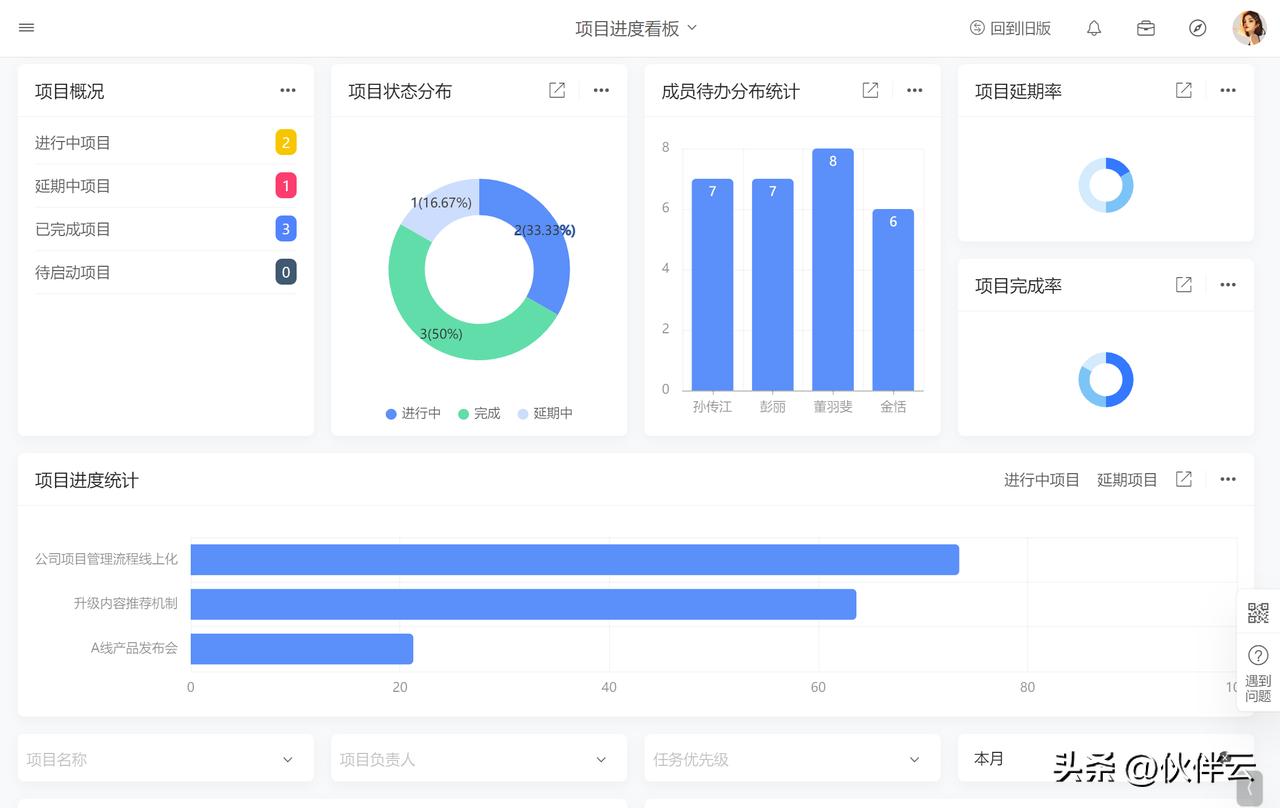The width and height of the screenshot is (1280, 808).
Task: Click the notification bell icon
Action: pyautogui.click(x=1094, y=28)
